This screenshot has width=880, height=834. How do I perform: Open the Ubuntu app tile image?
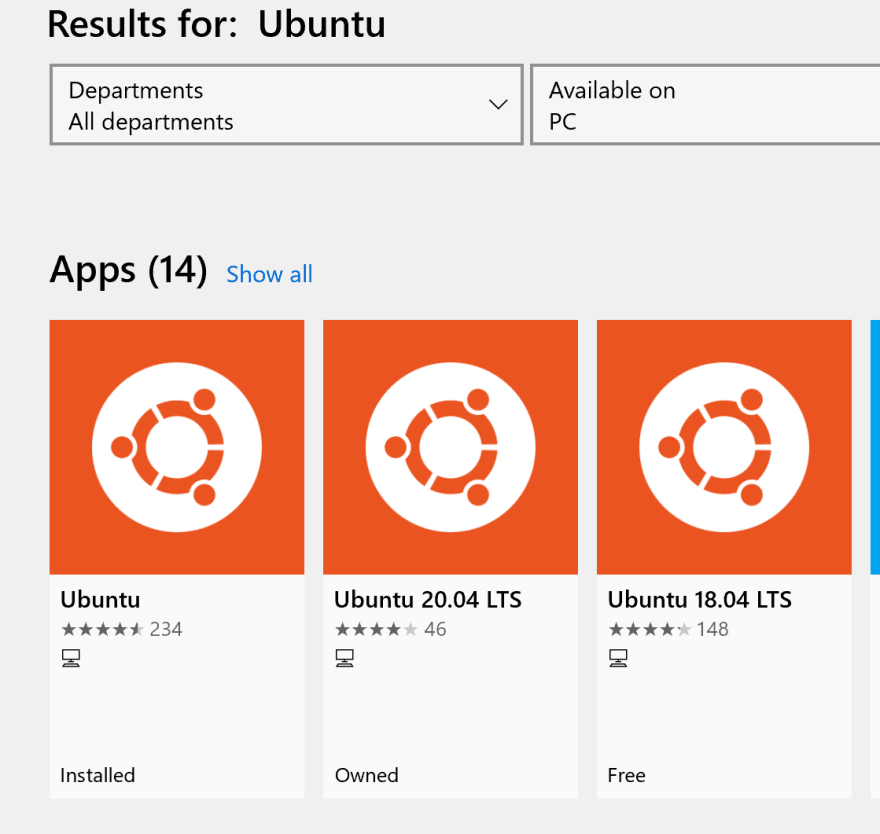[177, 447]
